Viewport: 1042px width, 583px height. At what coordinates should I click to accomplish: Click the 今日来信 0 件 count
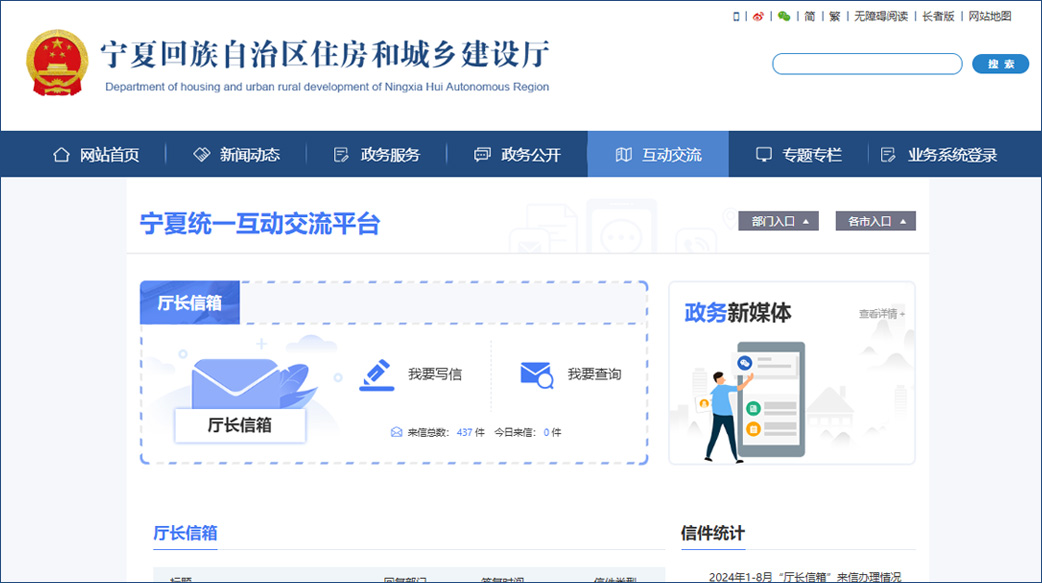(x=528, y=433)
